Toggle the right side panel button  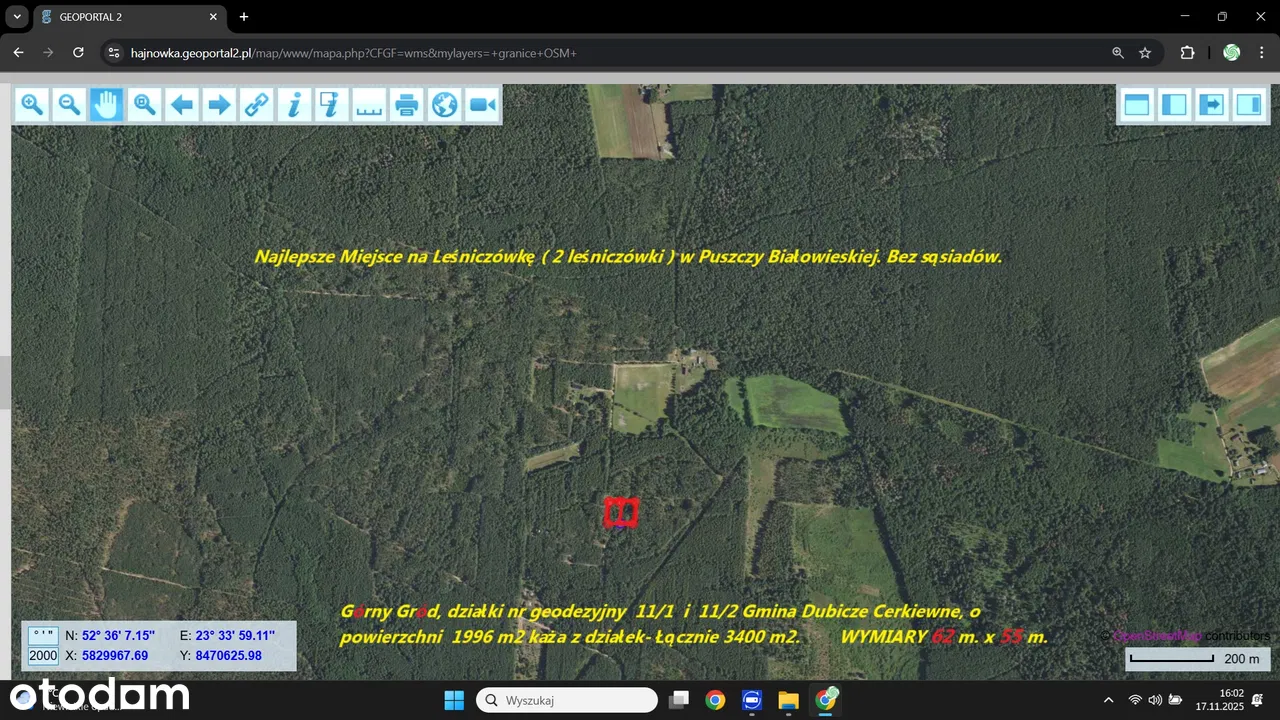1248,104
